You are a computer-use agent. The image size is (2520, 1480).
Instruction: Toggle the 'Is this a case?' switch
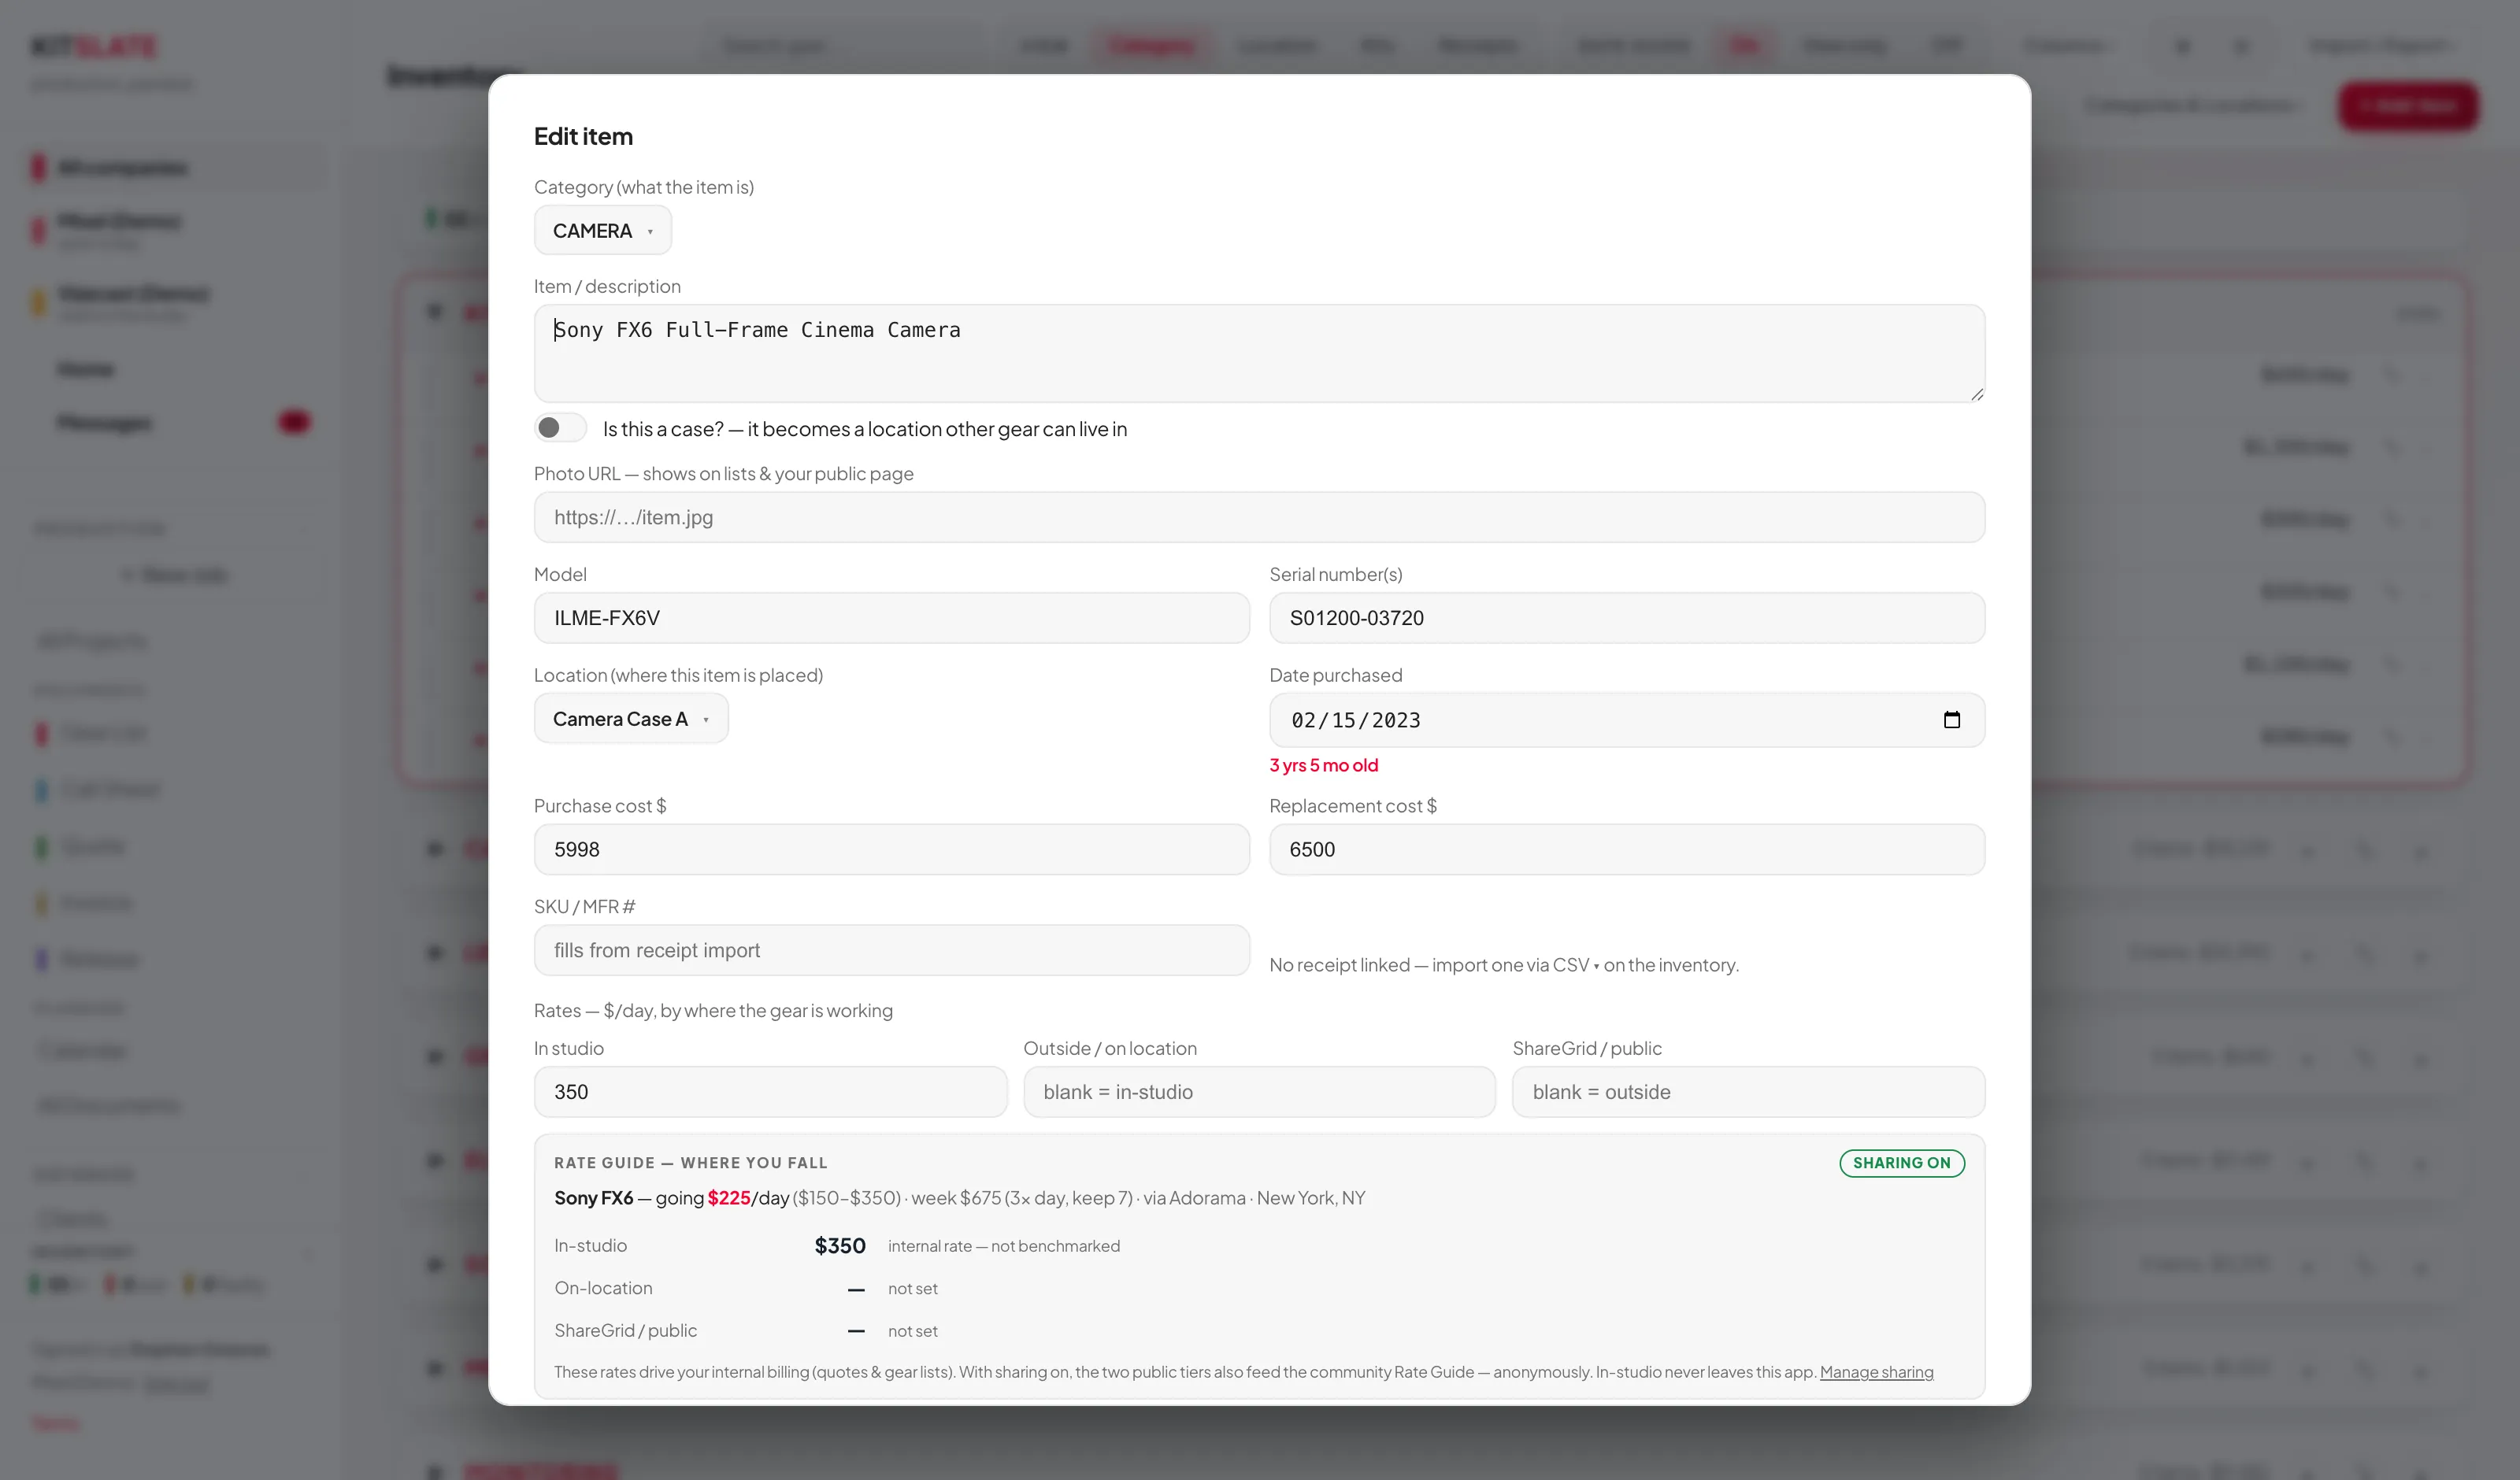[x=560, y=428]
